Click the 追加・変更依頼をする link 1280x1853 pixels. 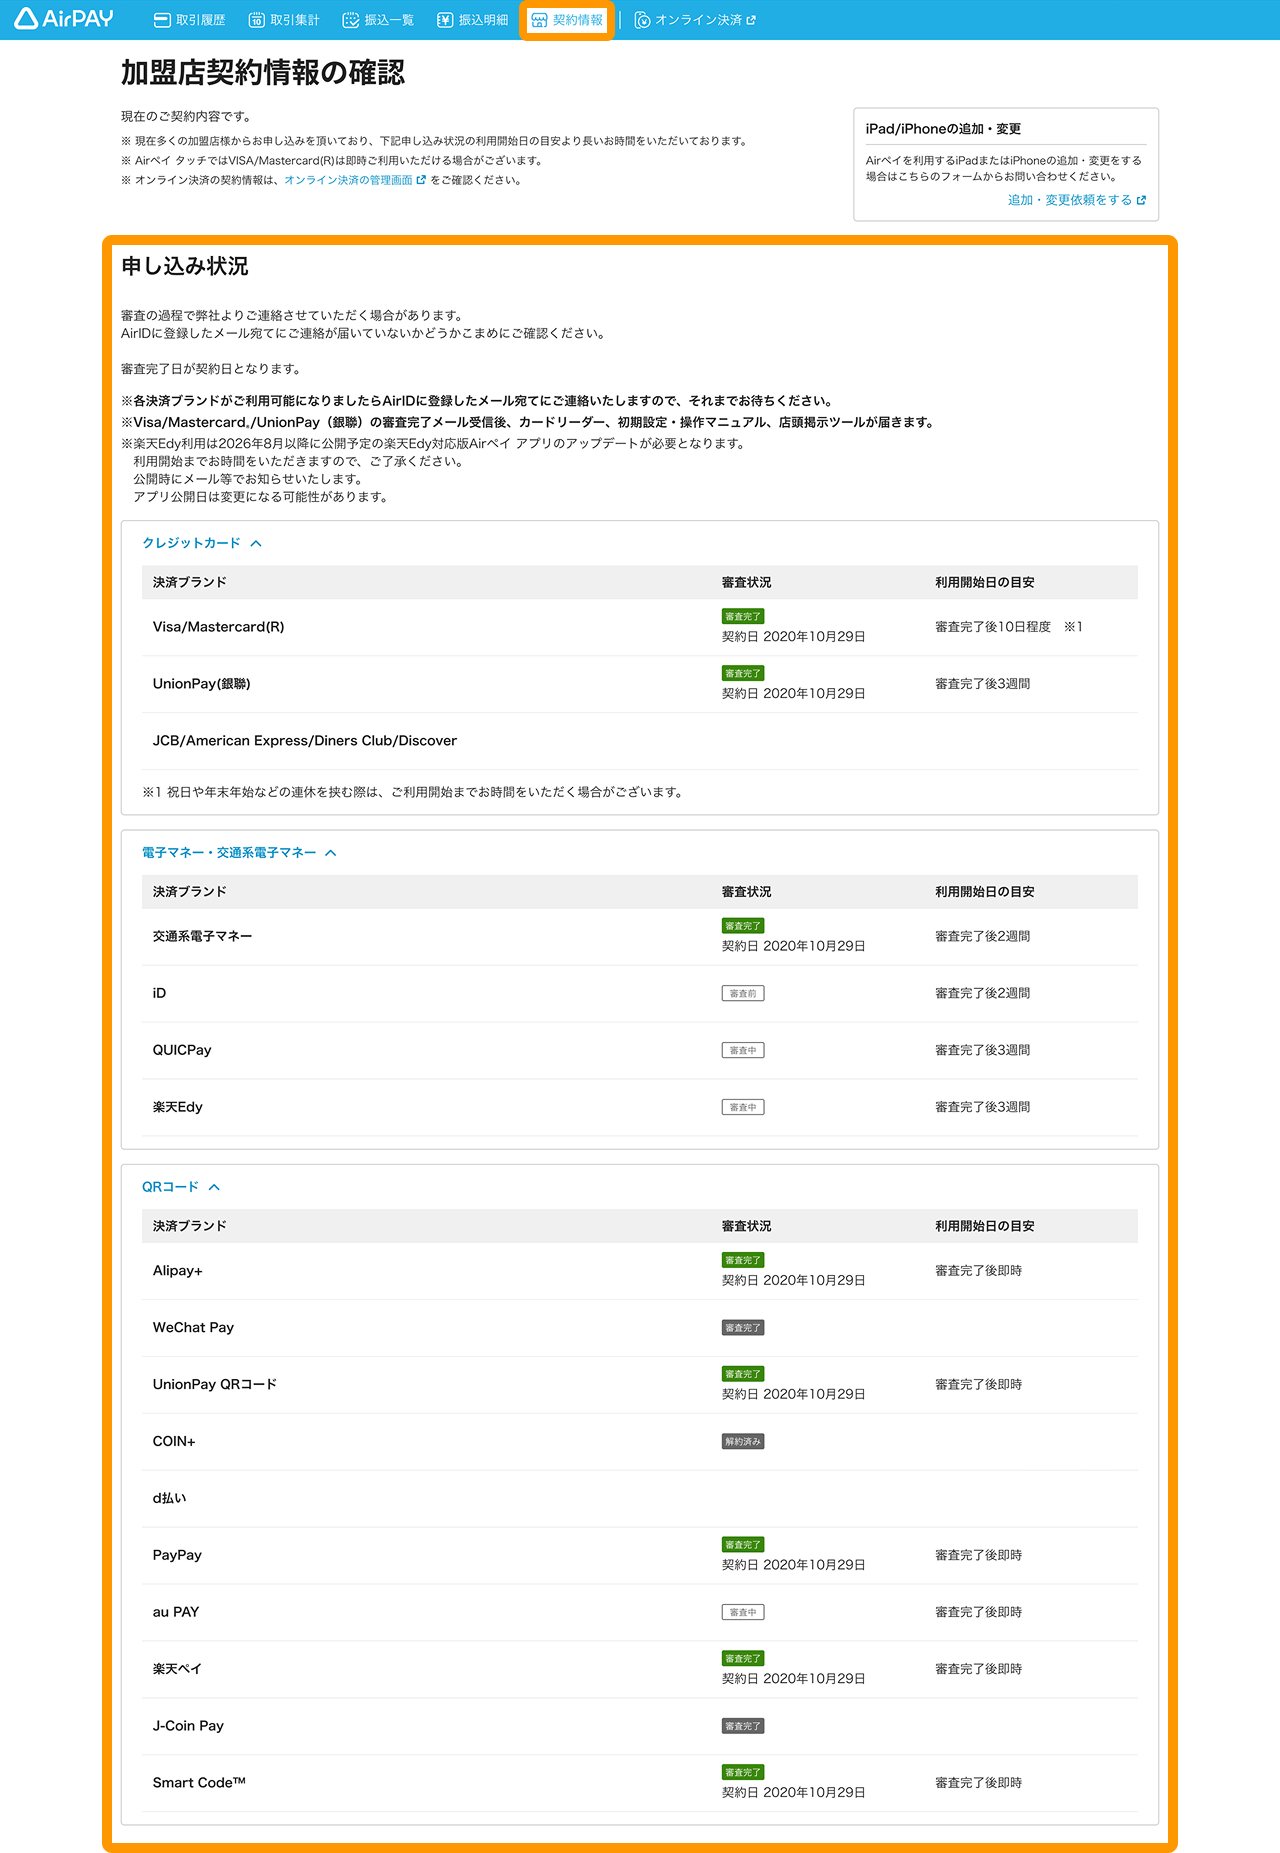tap(1070, 200)
